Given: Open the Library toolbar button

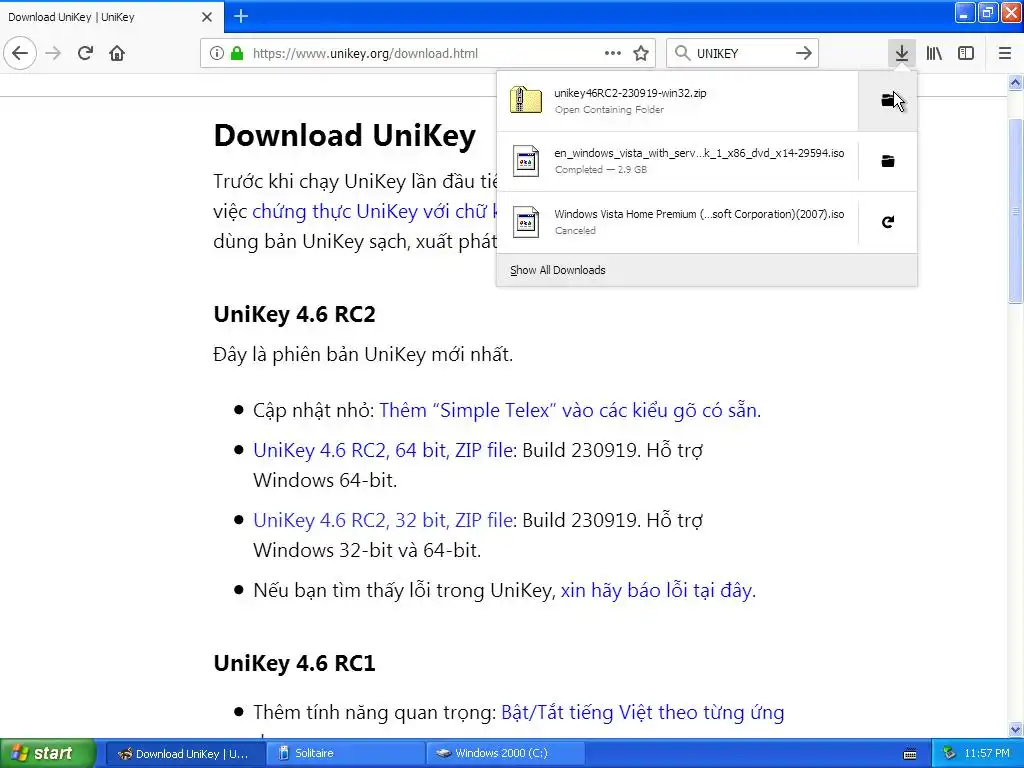Looking at the screenshot, I should pos(934,53).
